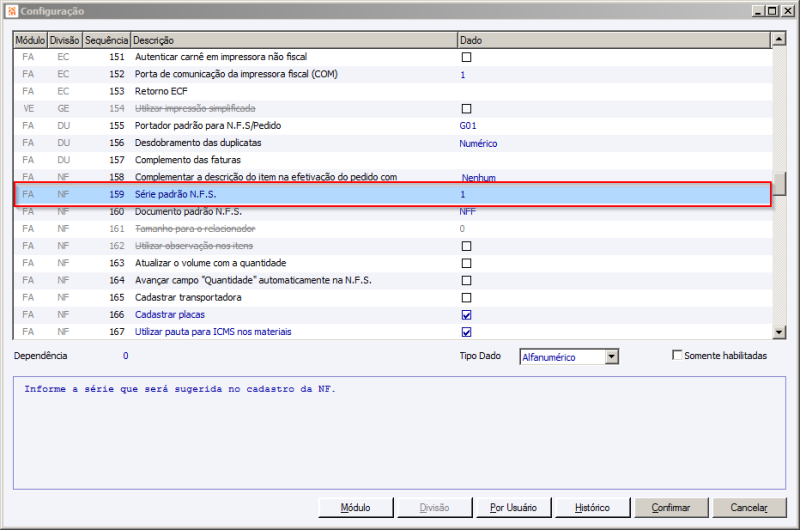Minimize the Configuração window
800x530 pixels.
pyautogui.click(x=758, y=11)
